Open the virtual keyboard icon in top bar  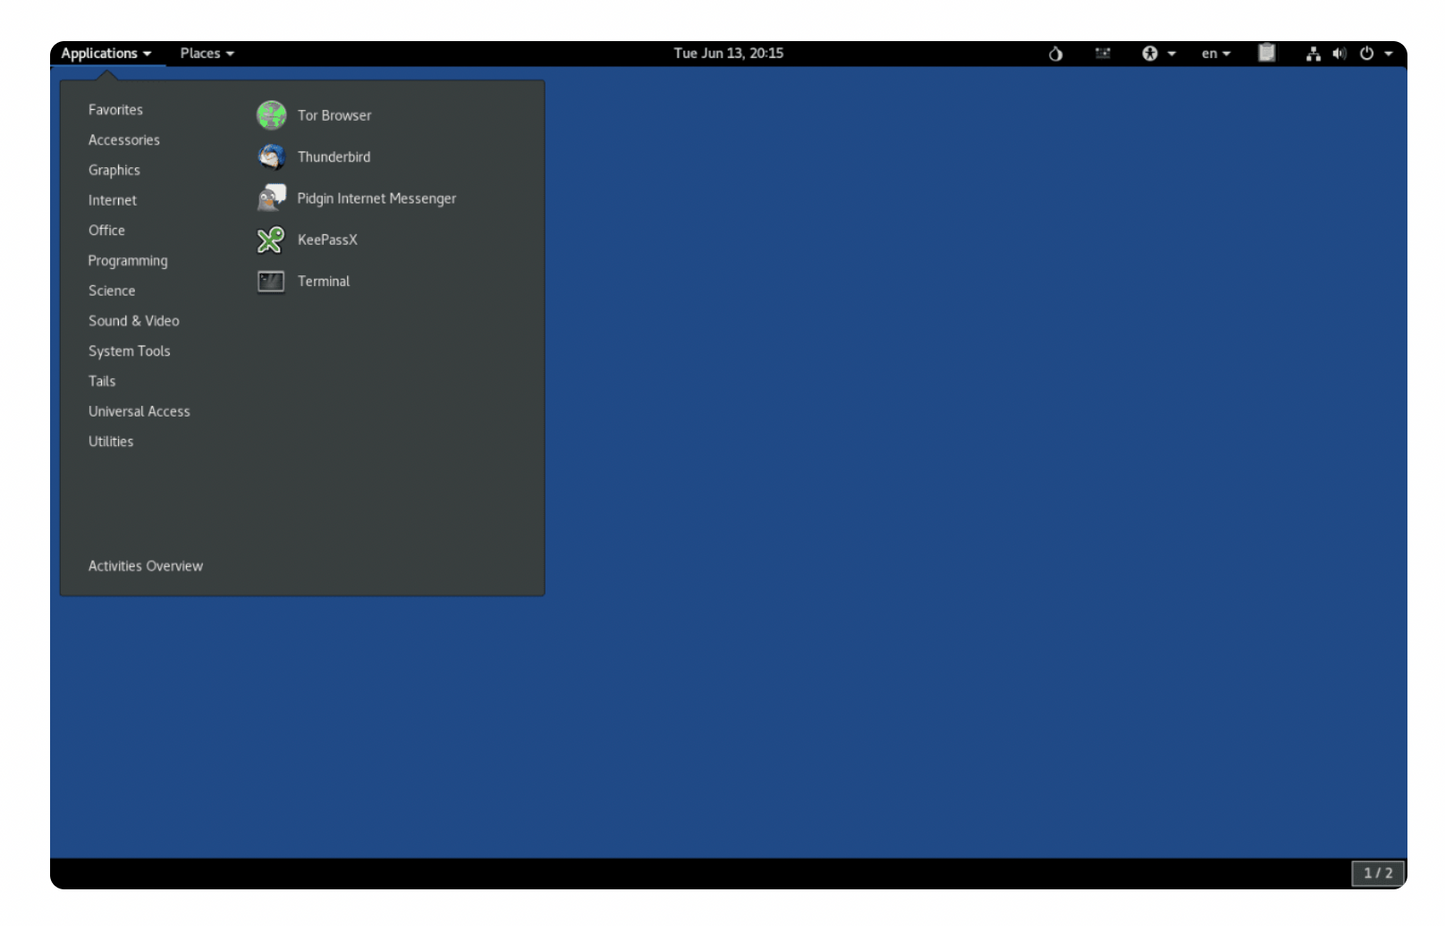click(1102, 54)
